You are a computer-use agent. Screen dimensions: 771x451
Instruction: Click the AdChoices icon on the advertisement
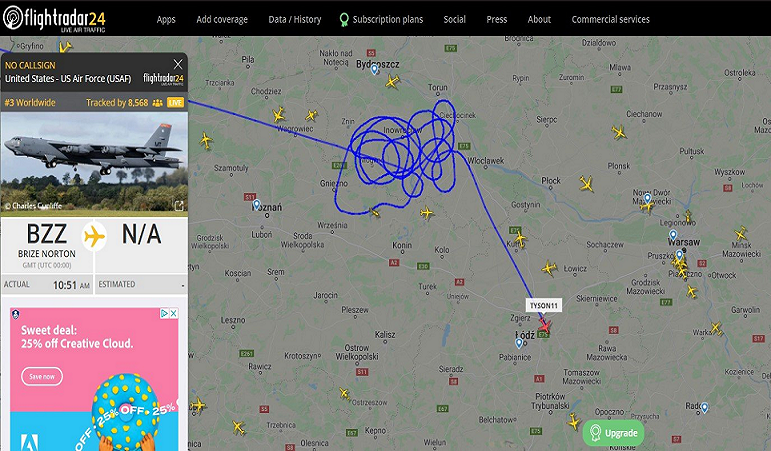(x=165, y=313)
